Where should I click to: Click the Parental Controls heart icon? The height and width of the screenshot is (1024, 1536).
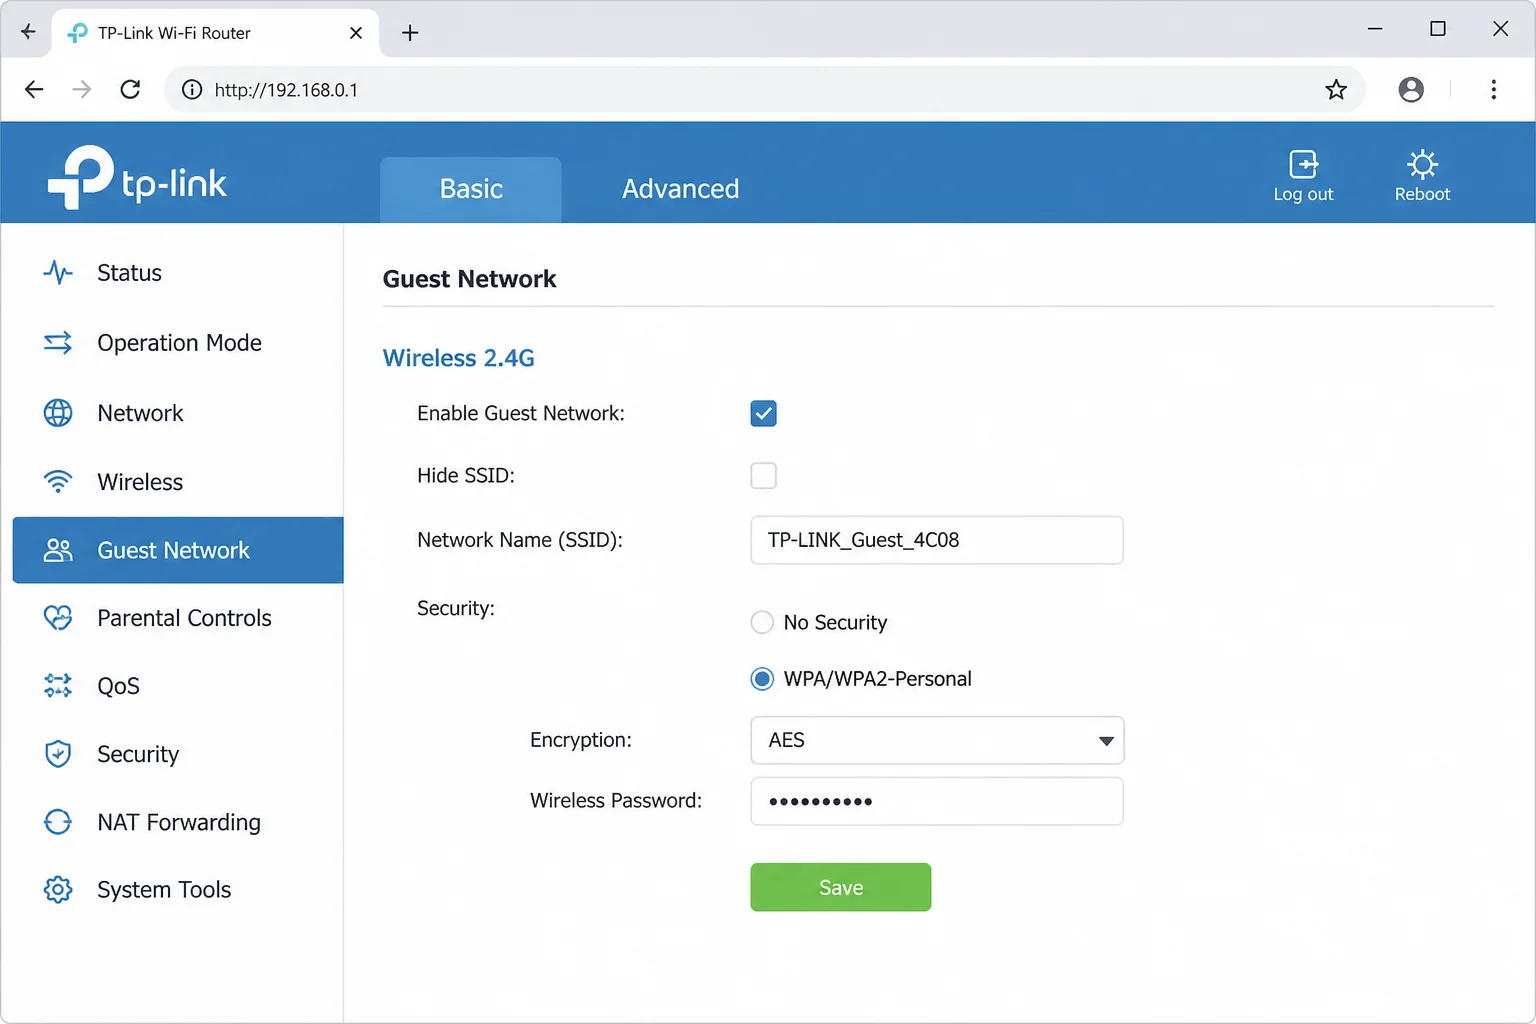pos(58,618)
